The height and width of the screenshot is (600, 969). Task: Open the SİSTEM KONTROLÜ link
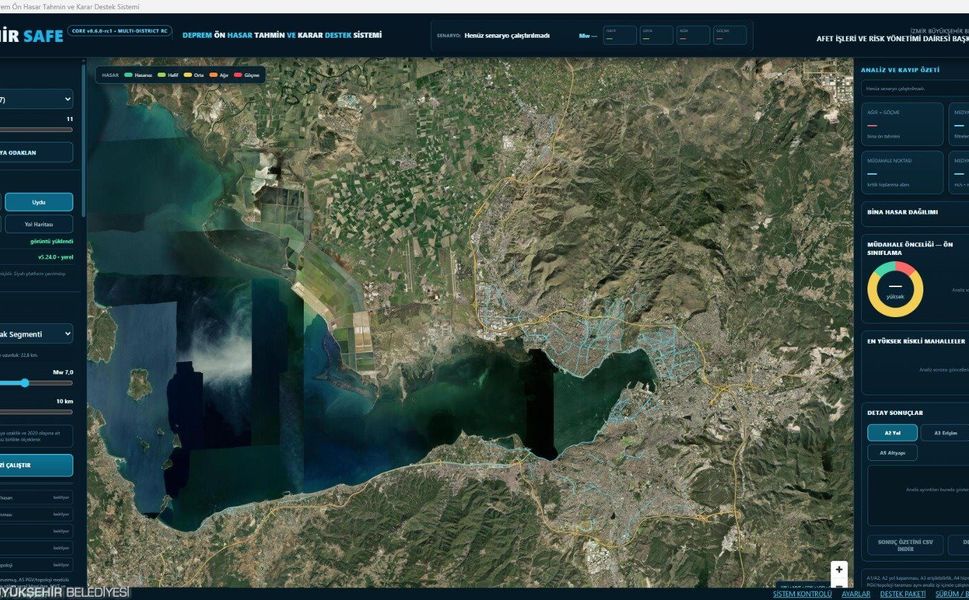tap(802, 594)
